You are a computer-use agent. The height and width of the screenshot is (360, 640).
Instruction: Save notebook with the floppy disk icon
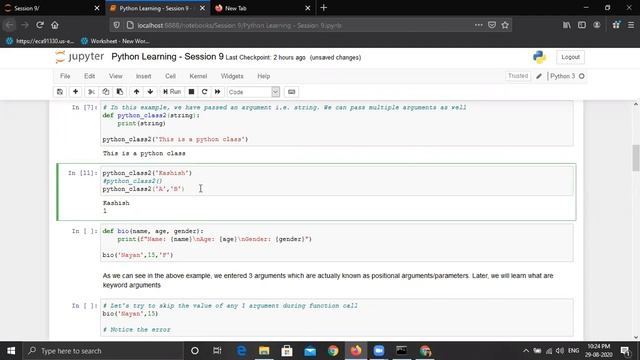coord(60,92)
